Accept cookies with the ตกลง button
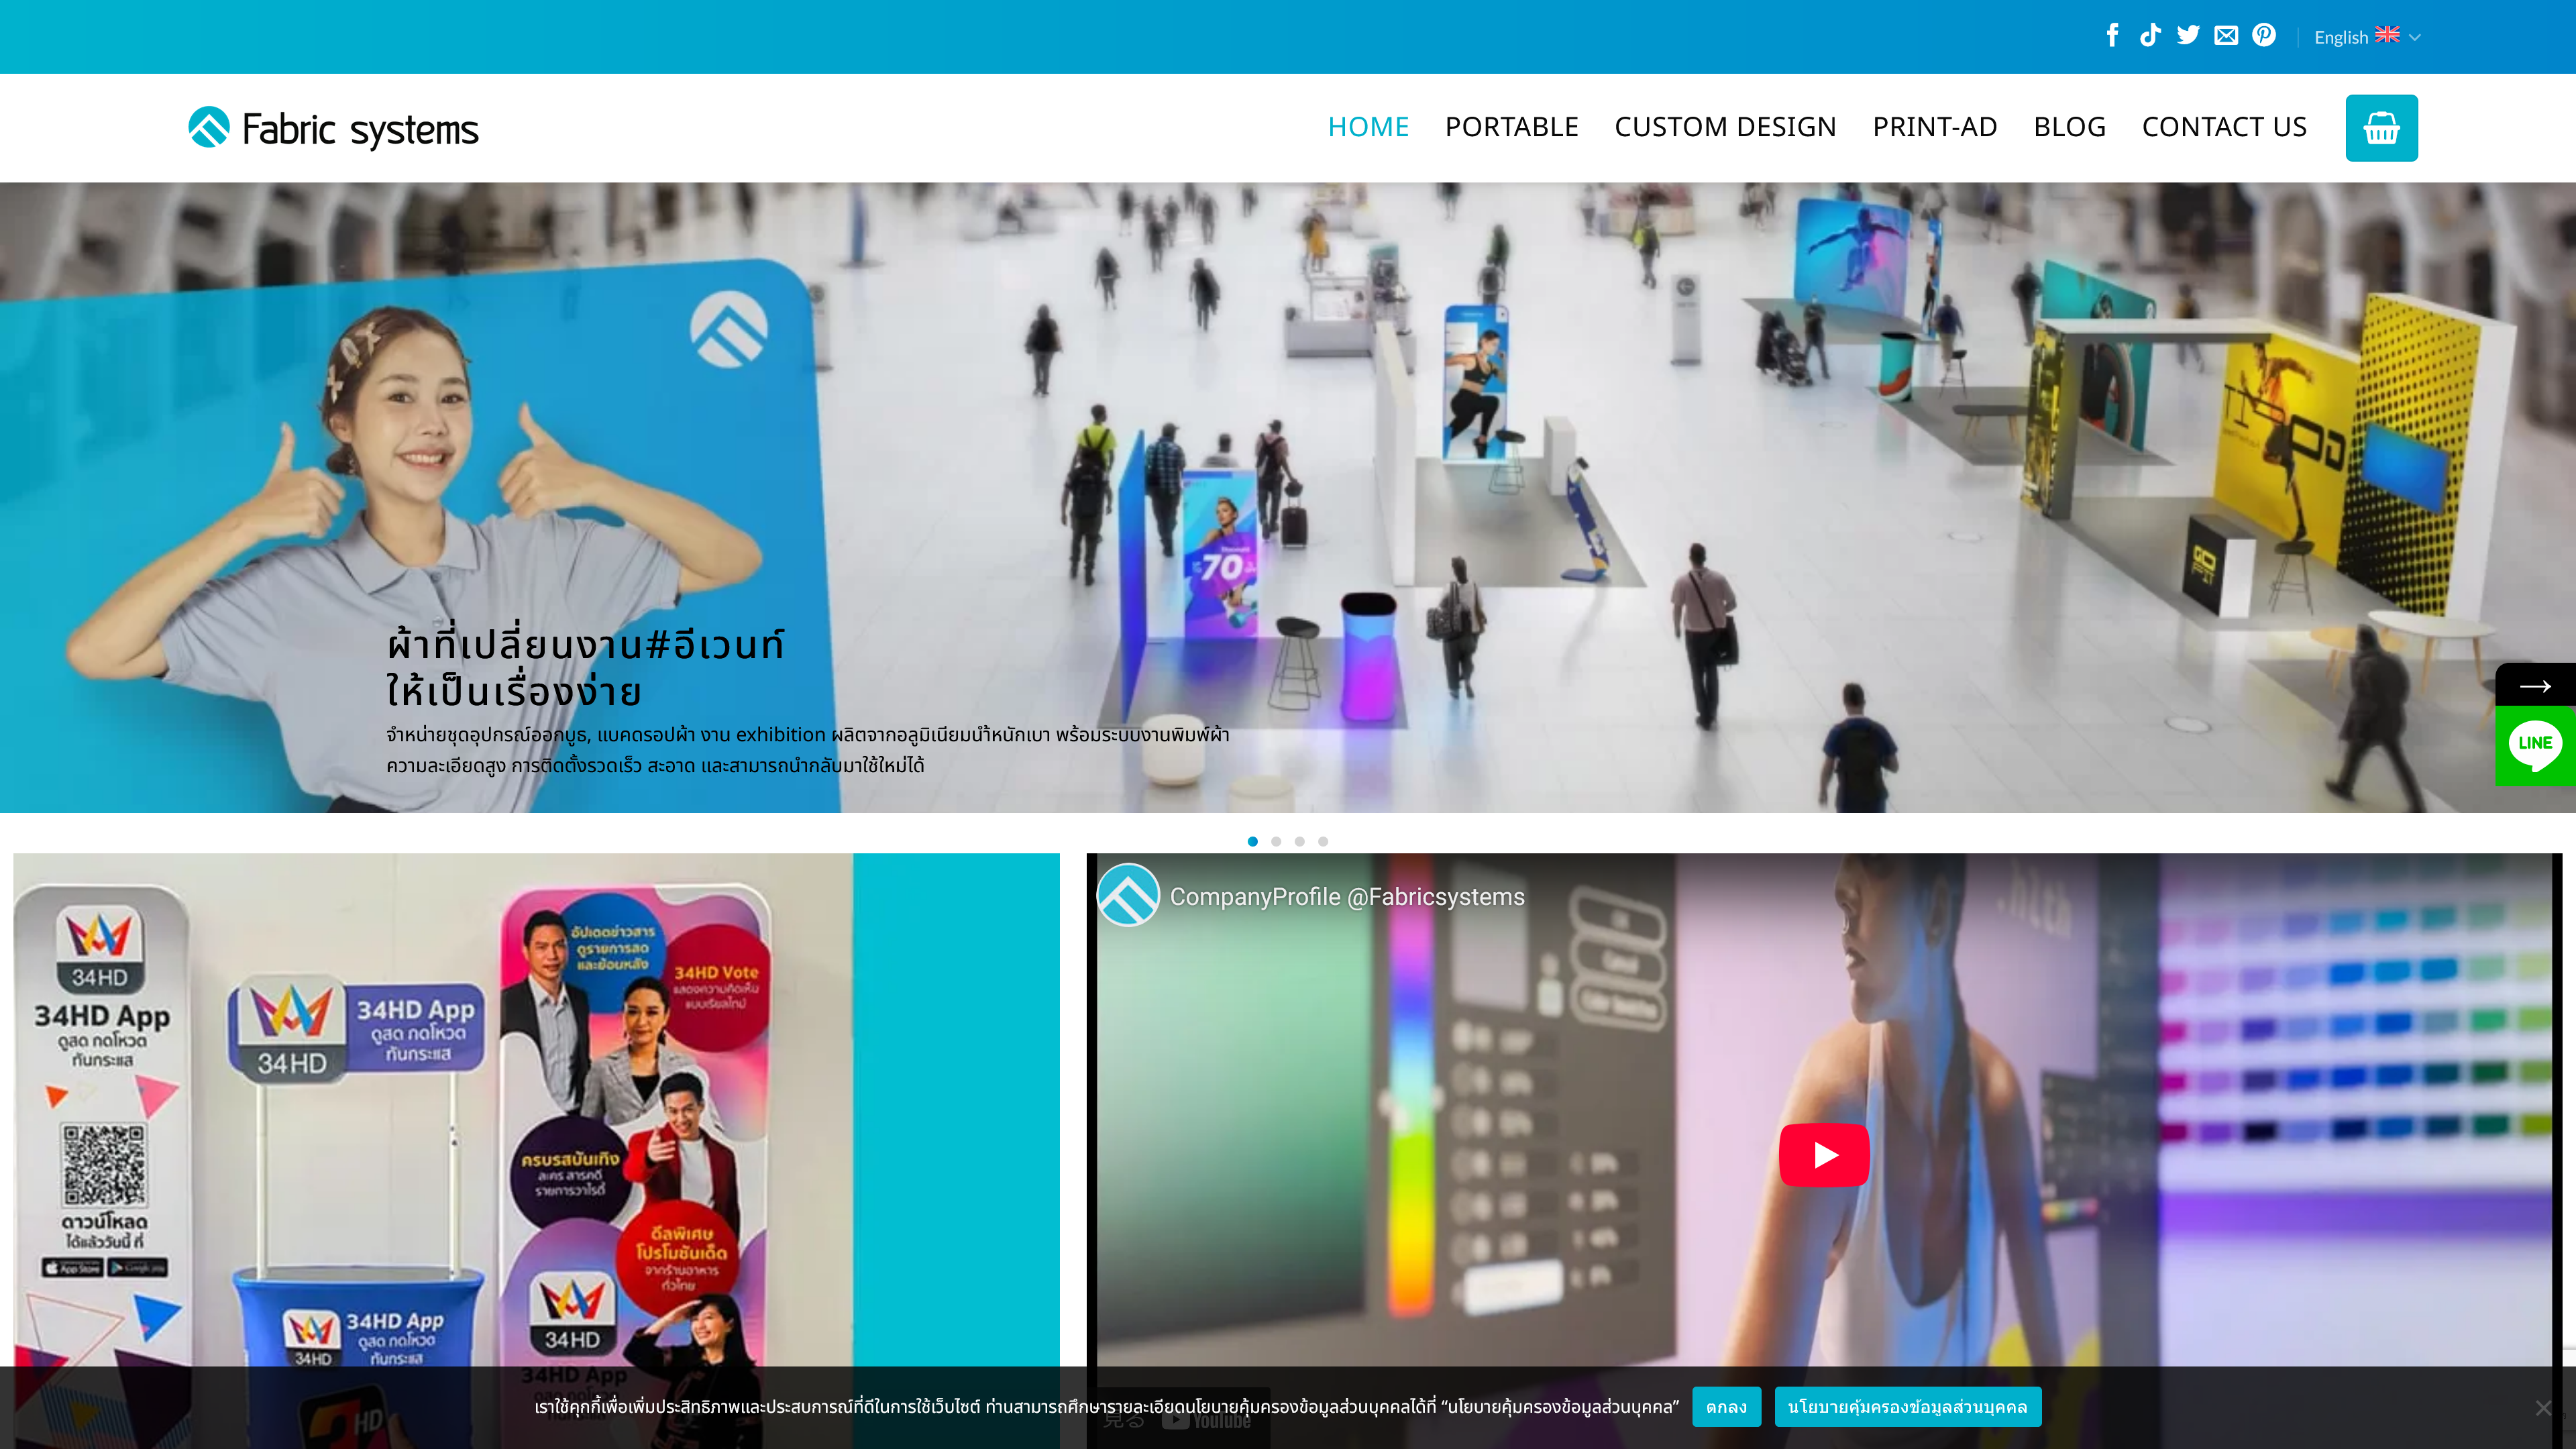The width and height of the screenshot is (2576, 1449). [x=1726, y=1407]
